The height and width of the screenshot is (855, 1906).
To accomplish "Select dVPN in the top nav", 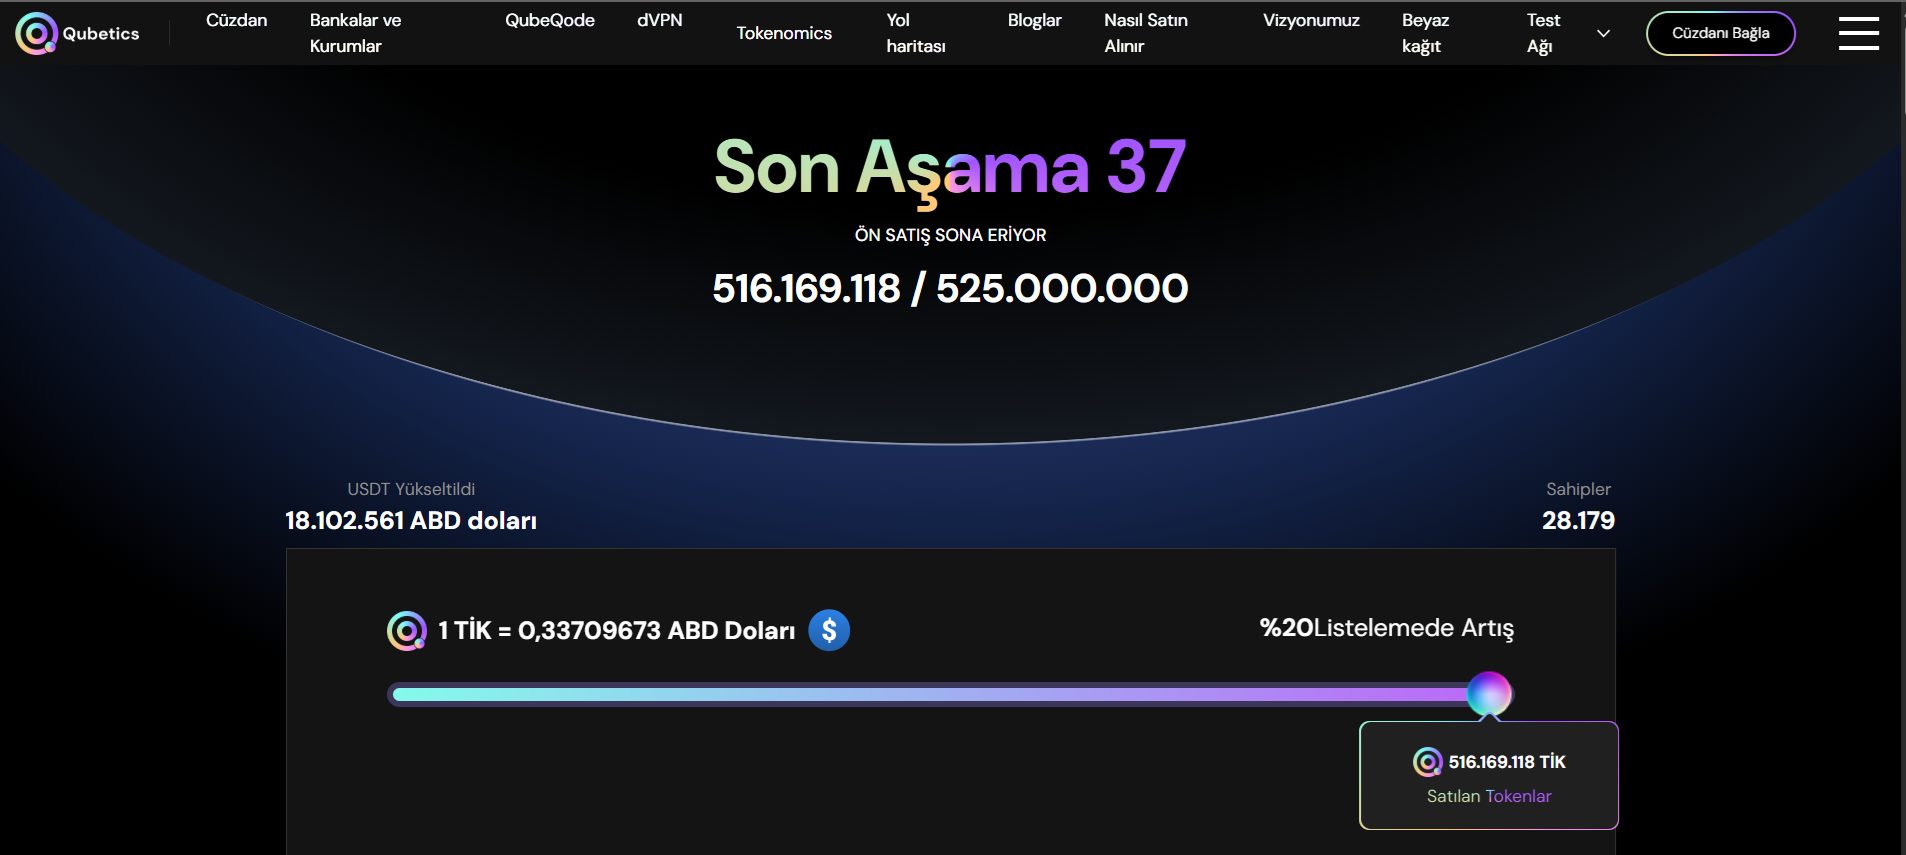I will click(x=660, y=20).
